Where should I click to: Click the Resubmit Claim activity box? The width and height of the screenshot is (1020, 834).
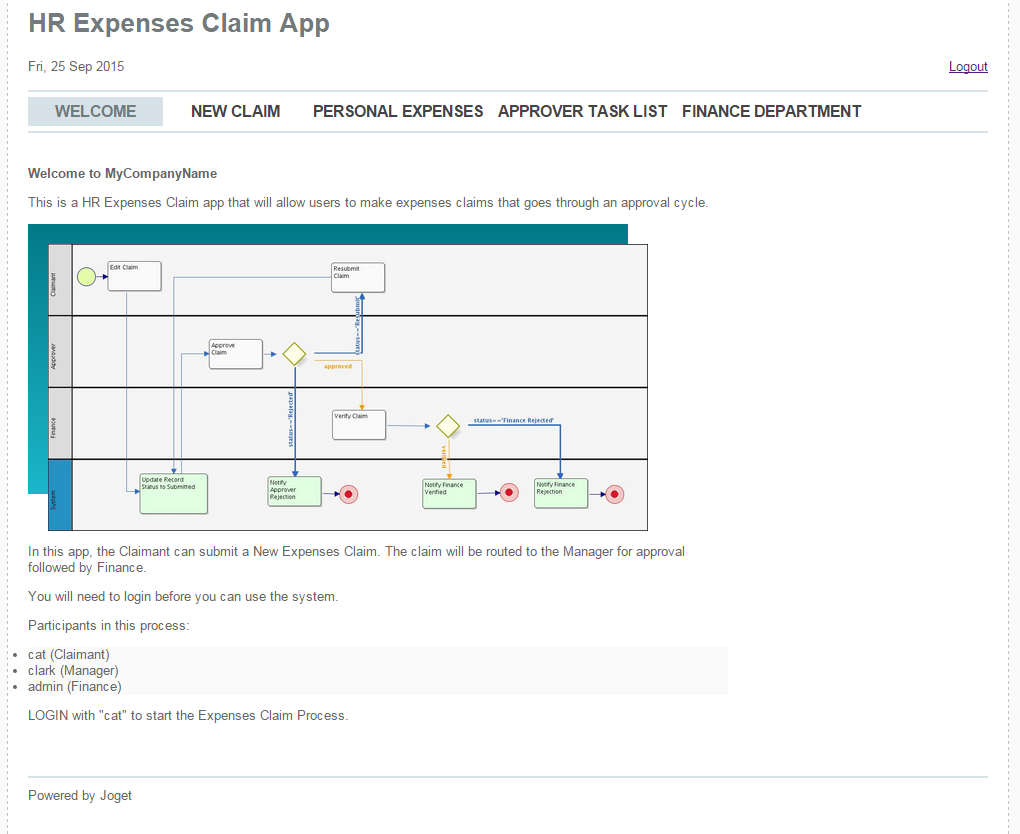tap(358, 277)
